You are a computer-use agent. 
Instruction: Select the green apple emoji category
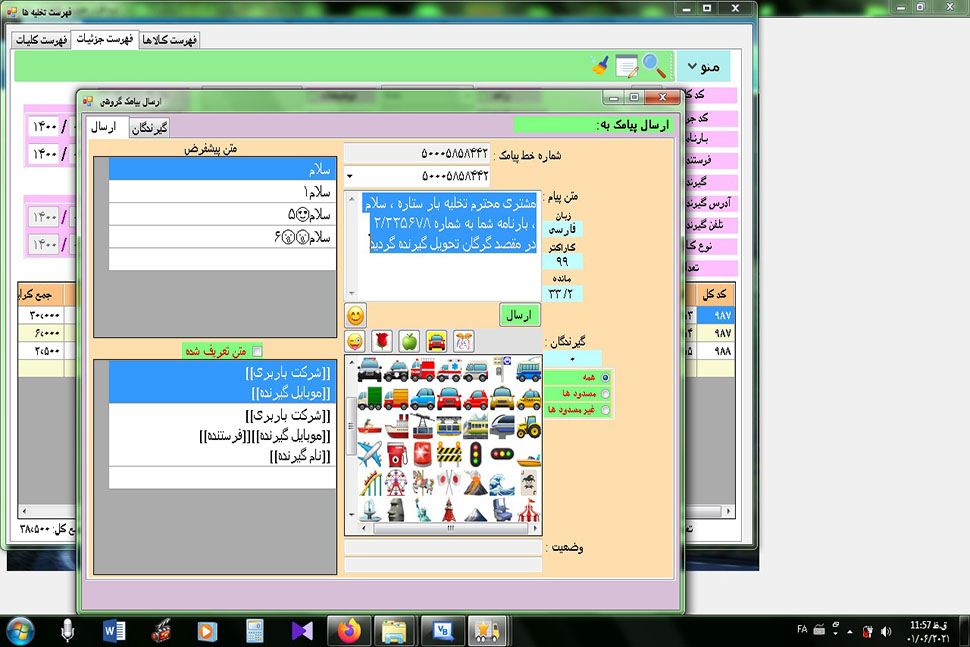click(x=409, y=342)
